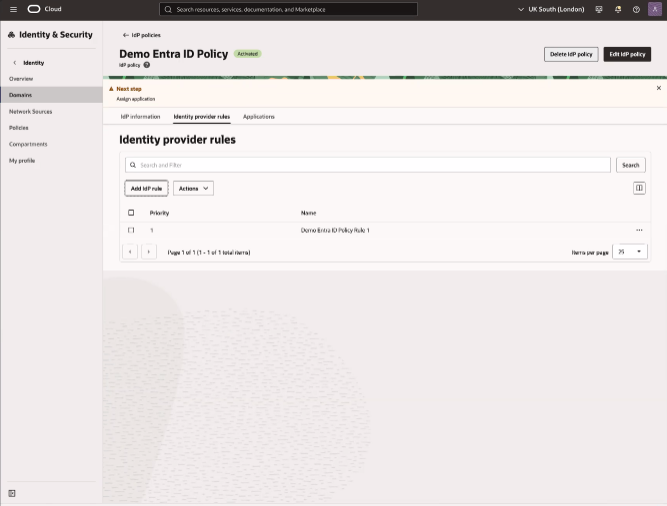
Task: Open the column visibility settings icon
Action: click(x=639, y=188)
